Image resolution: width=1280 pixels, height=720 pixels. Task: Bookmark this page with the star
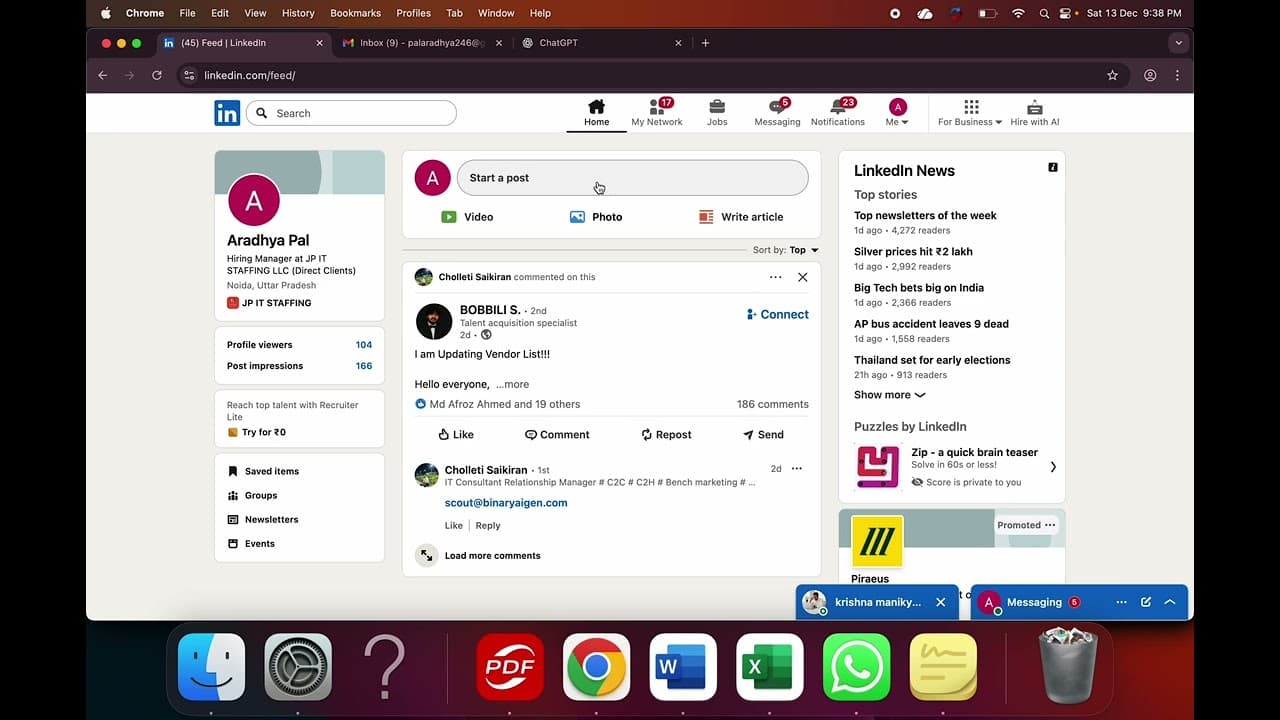pos(1112,75)
